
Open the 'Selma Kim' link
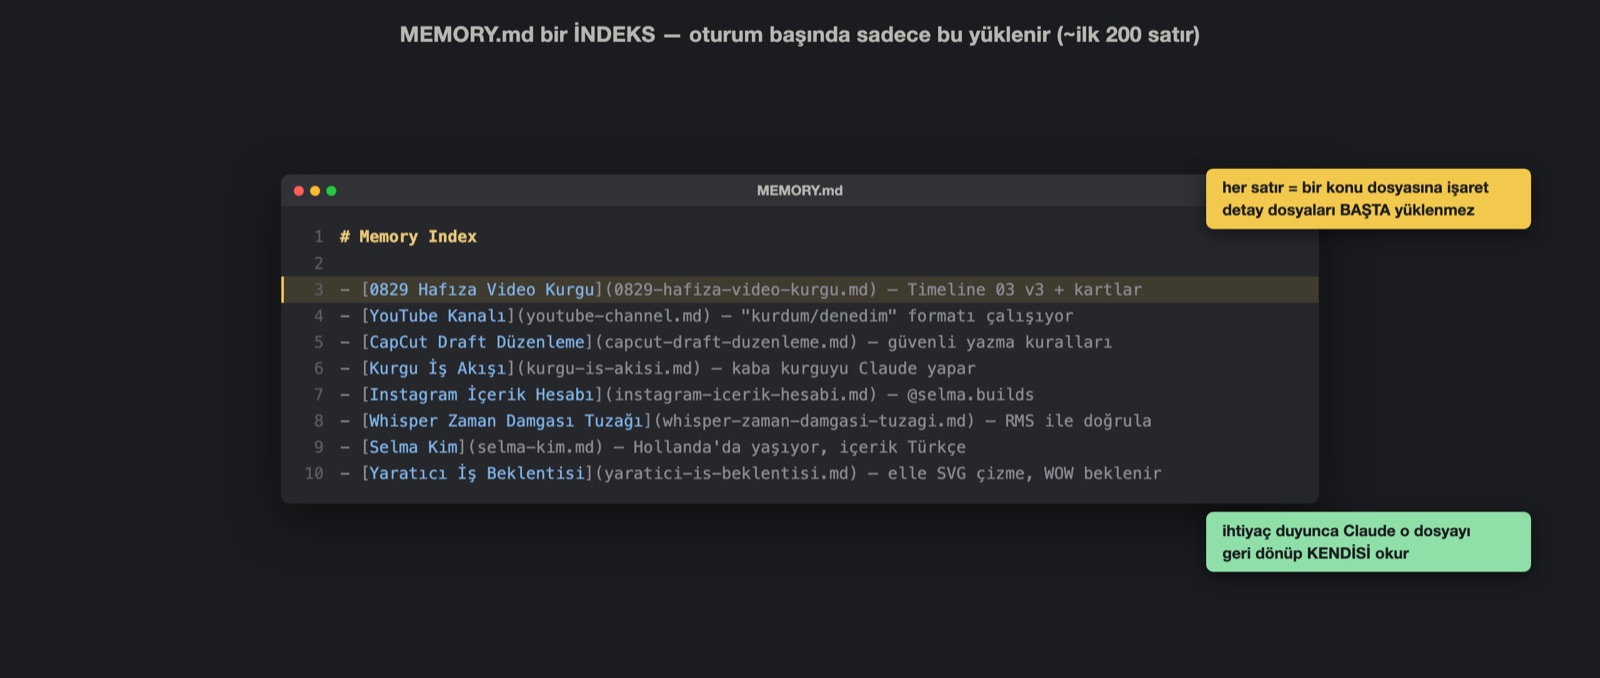pyautogui.click(x=414, y=447)
